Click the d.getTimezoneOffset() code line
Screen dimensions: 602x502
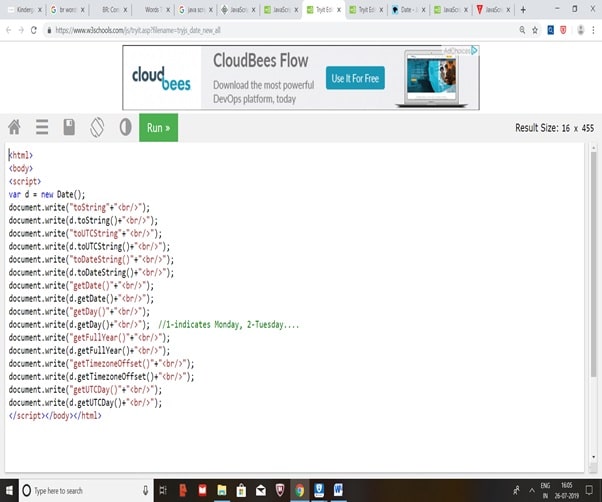[101, 376]
